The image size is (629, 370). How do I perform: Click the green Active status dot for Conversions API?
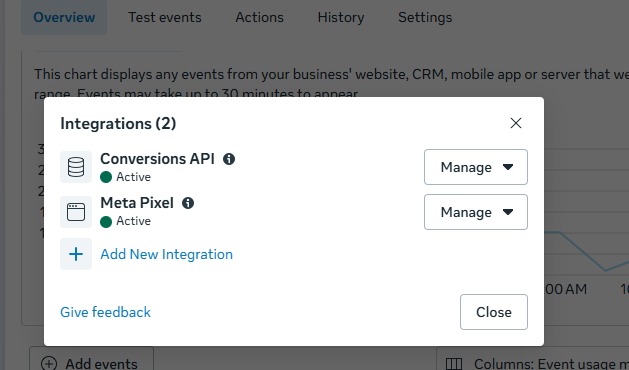point(106,177)
